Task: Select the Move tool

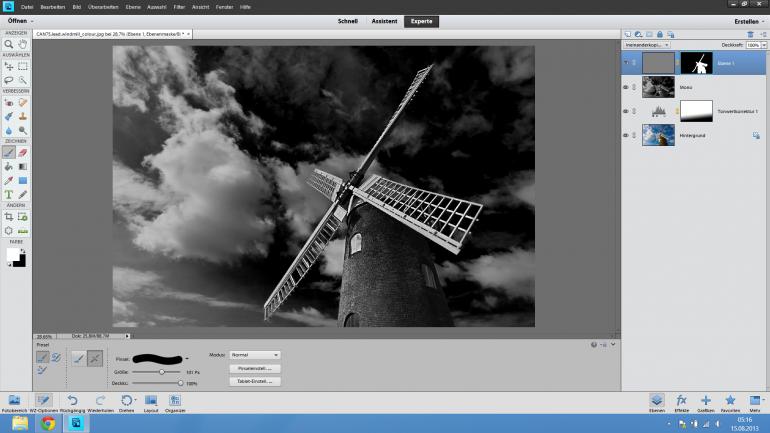Action: tap(9, 66)
